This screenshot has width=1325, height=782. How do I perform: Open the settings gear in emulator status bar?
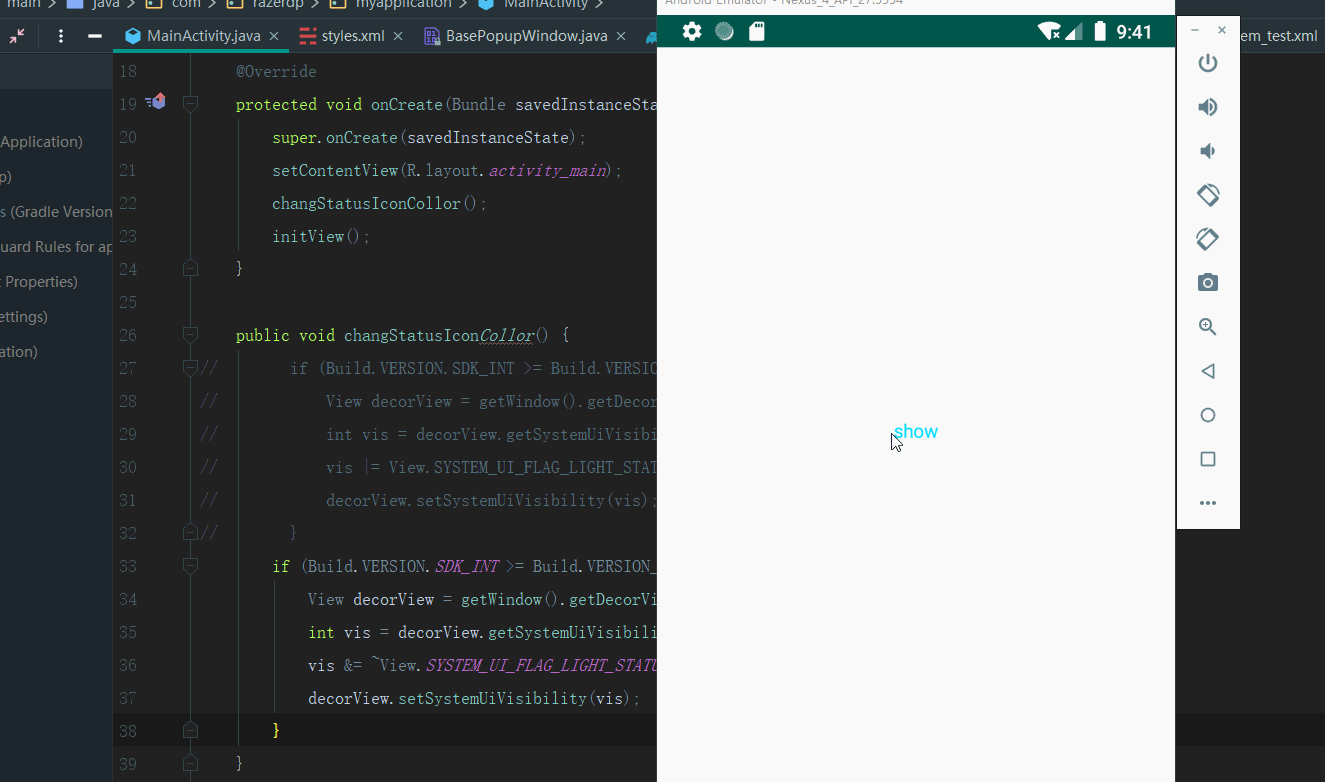tap(691, 31)
